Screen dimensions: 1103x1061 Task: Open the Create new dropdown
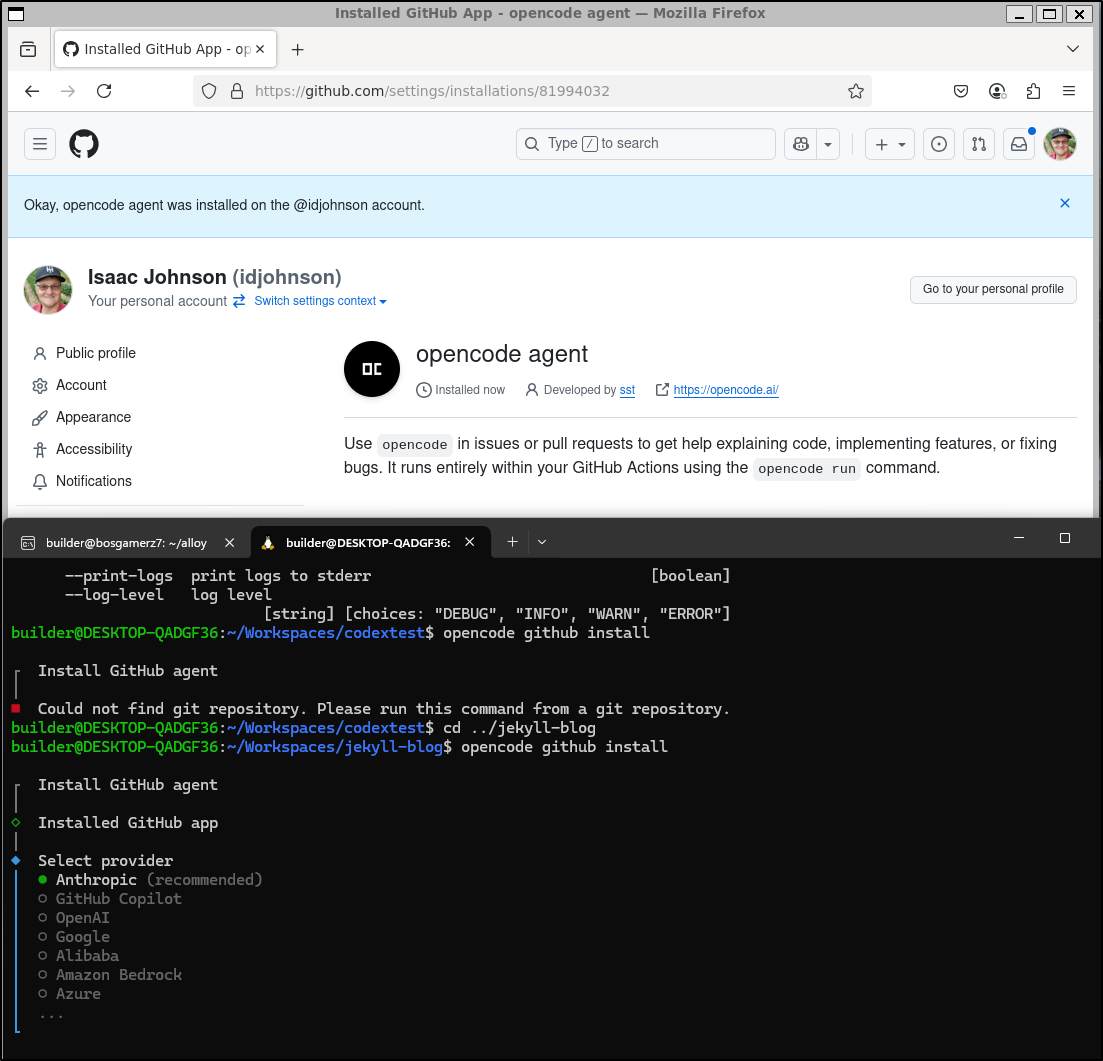coord(889,144)
